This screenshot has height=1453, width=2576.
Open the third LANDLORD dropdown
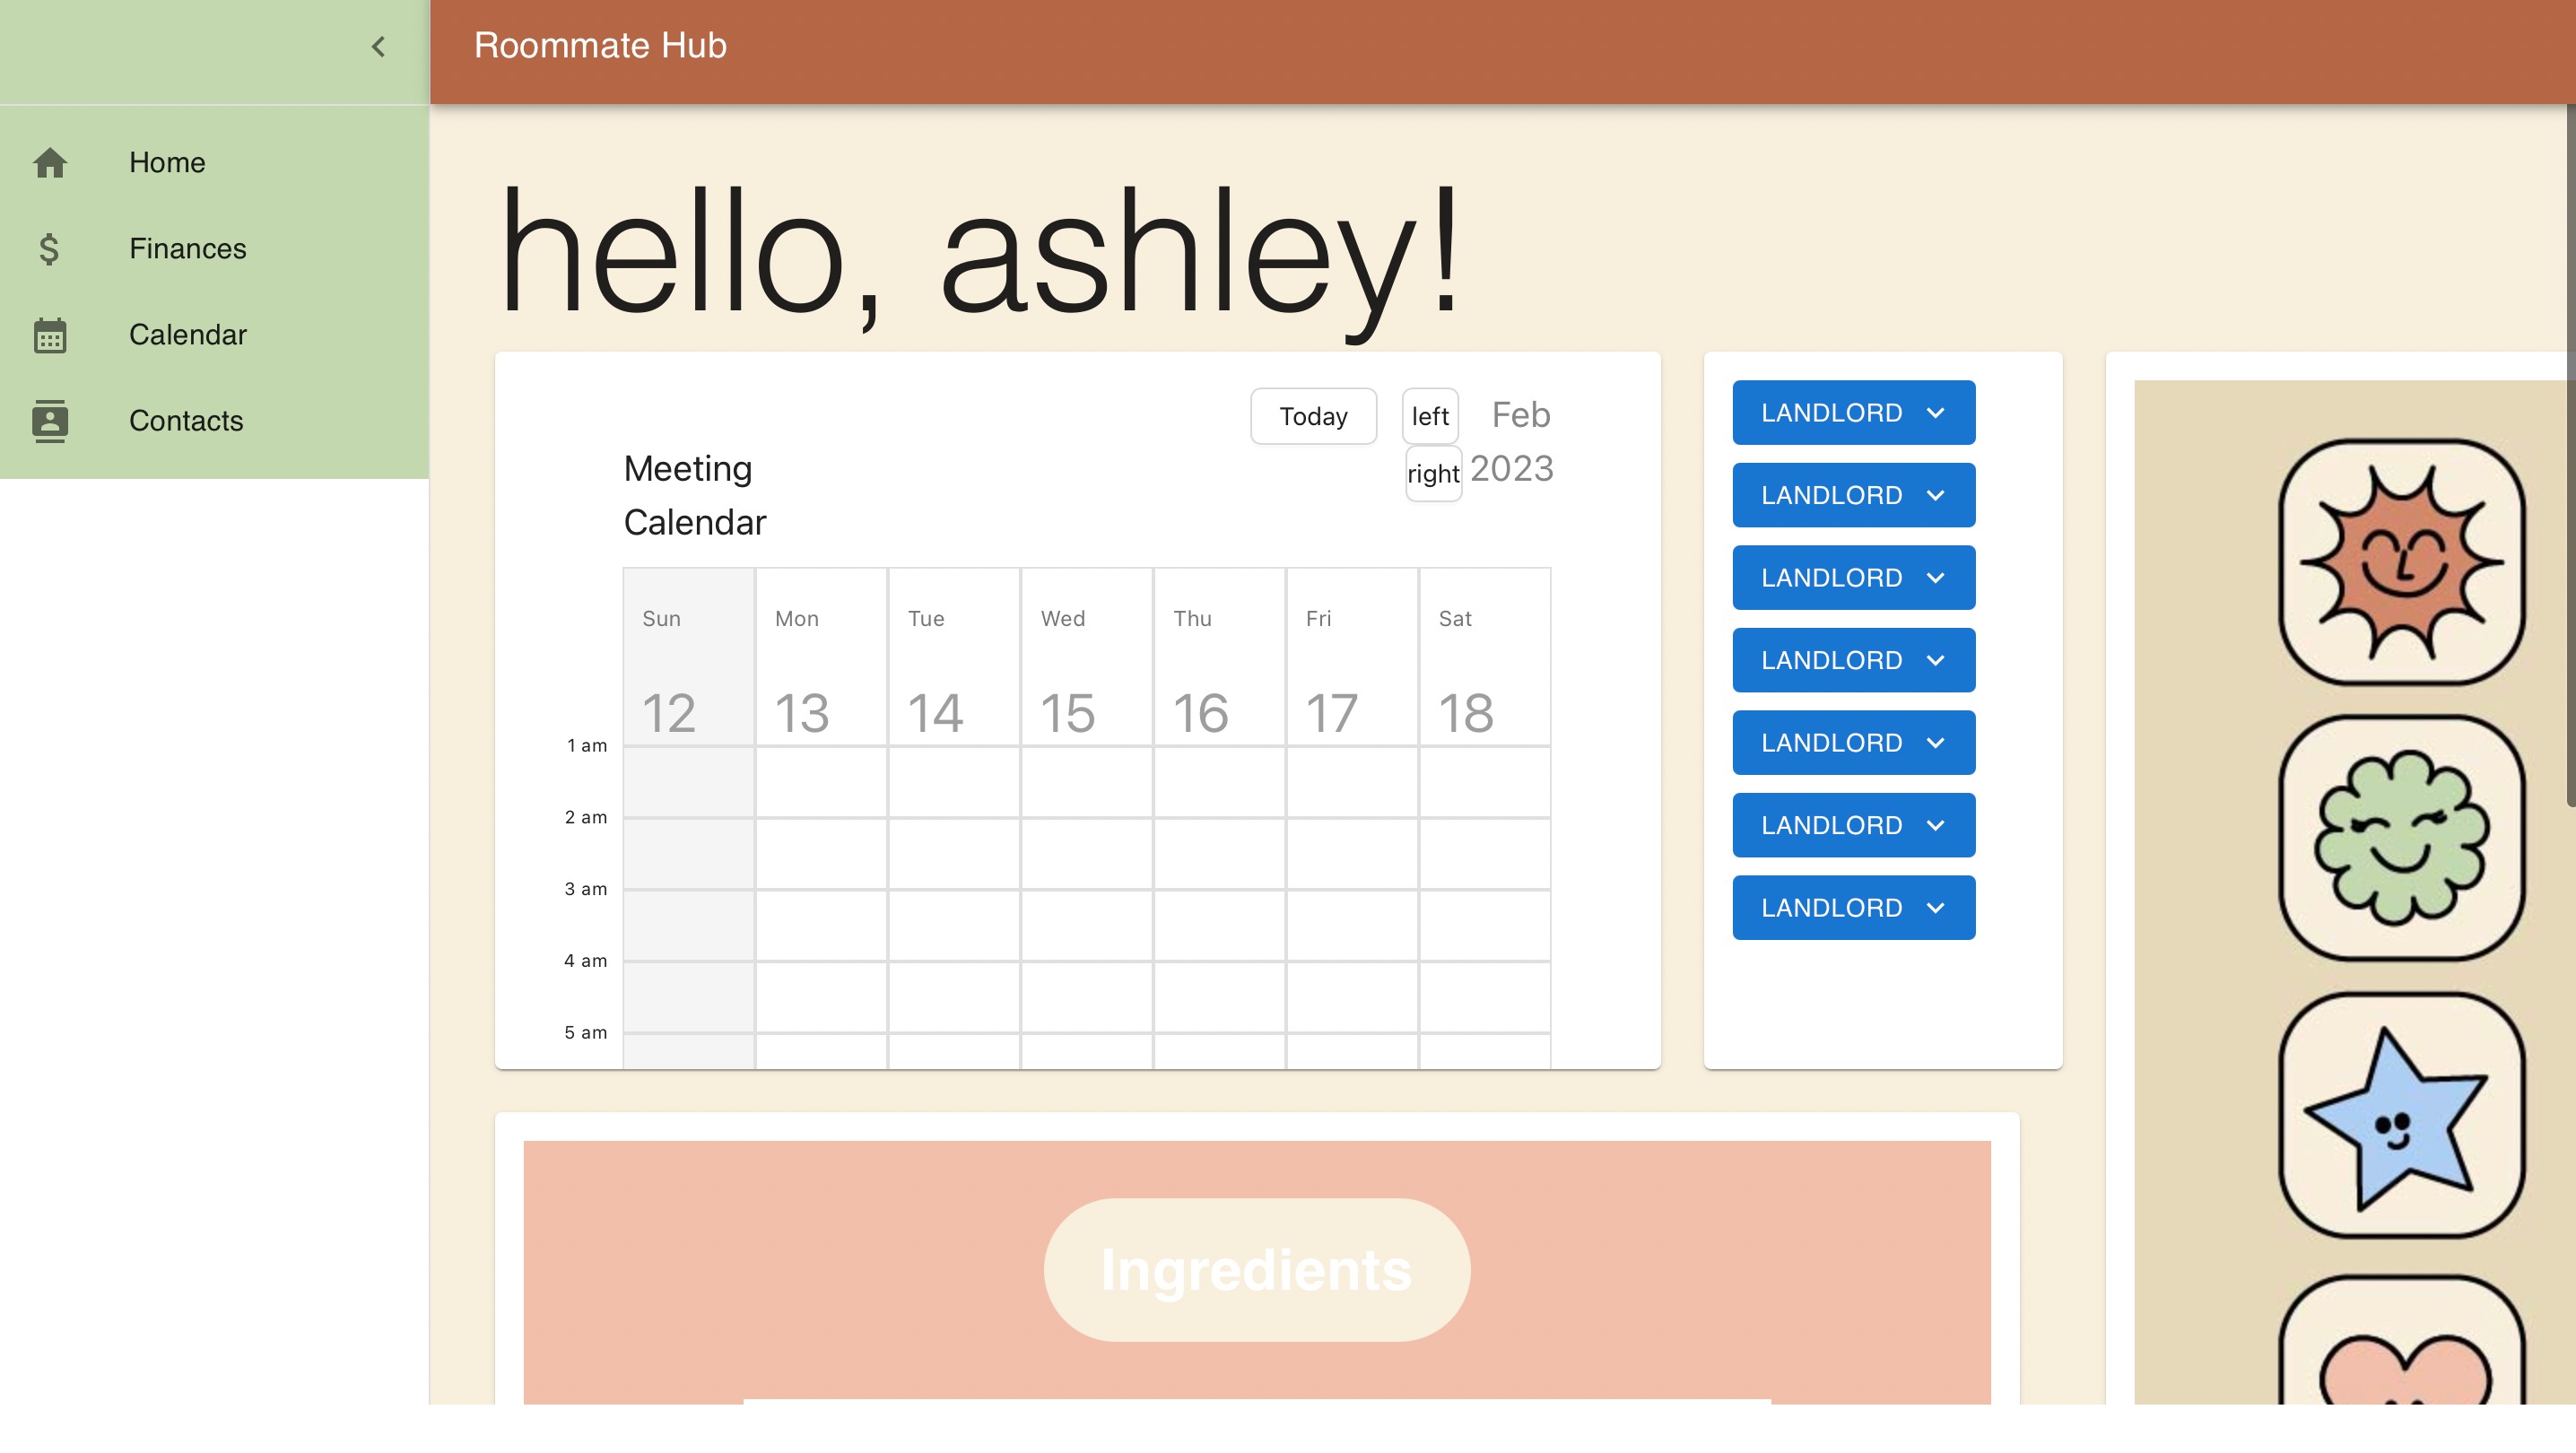(1852, 577)
